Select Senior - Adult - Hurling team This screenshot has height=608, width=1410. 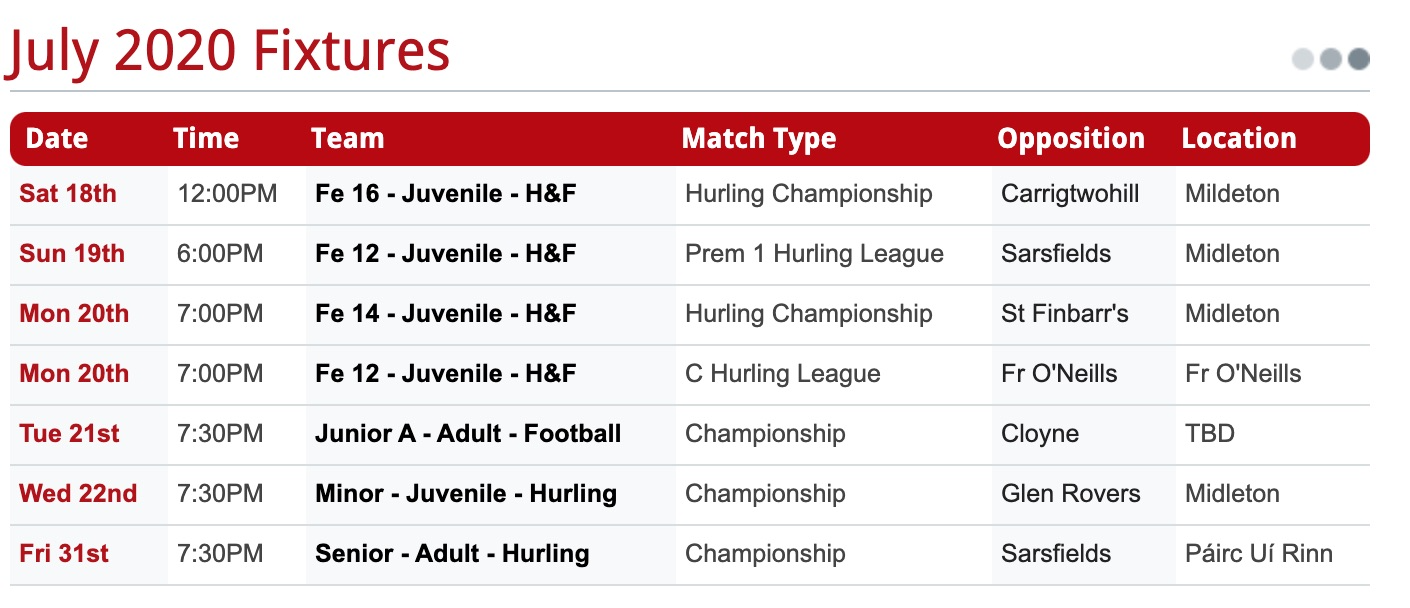pos(452,554)
